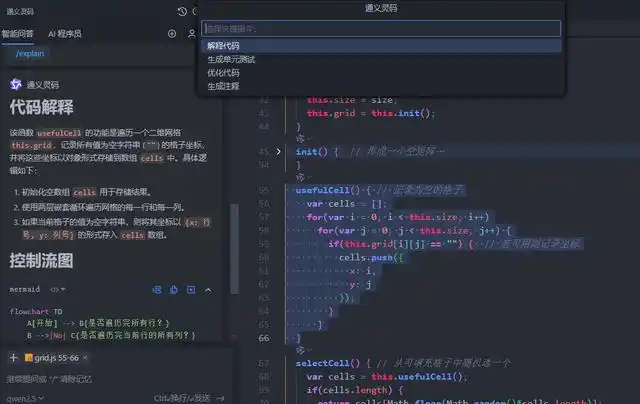
Task: Click the 'cells.push({' code line
Action: tap(371, 257)
